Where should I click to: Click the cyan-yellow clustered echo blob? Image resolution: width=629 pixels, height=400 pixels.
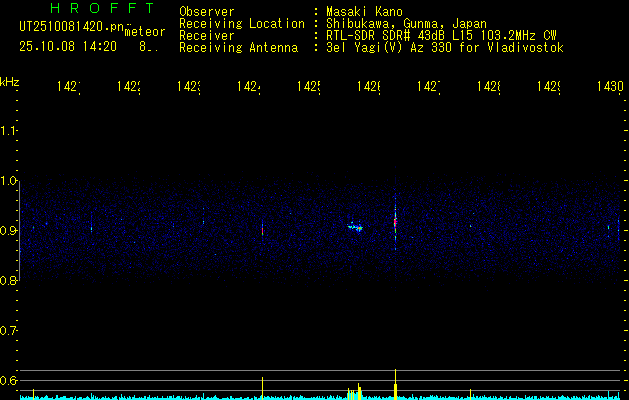[355, 227]
